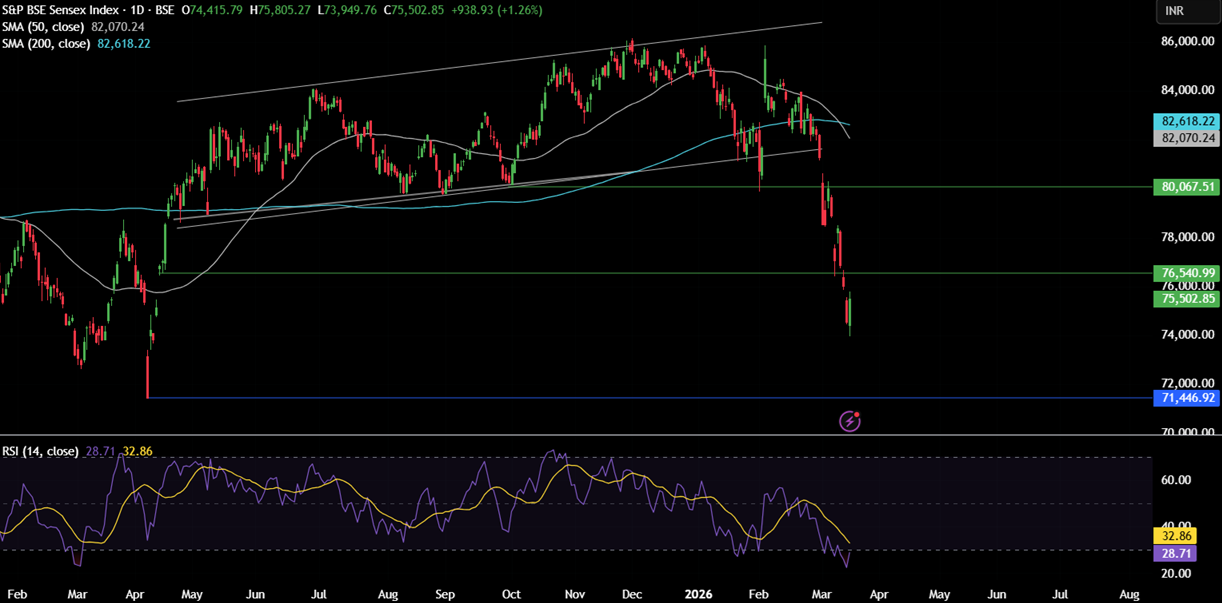
Task: Click the 80,067.51 resistance level label
Action: [1186, 186]
